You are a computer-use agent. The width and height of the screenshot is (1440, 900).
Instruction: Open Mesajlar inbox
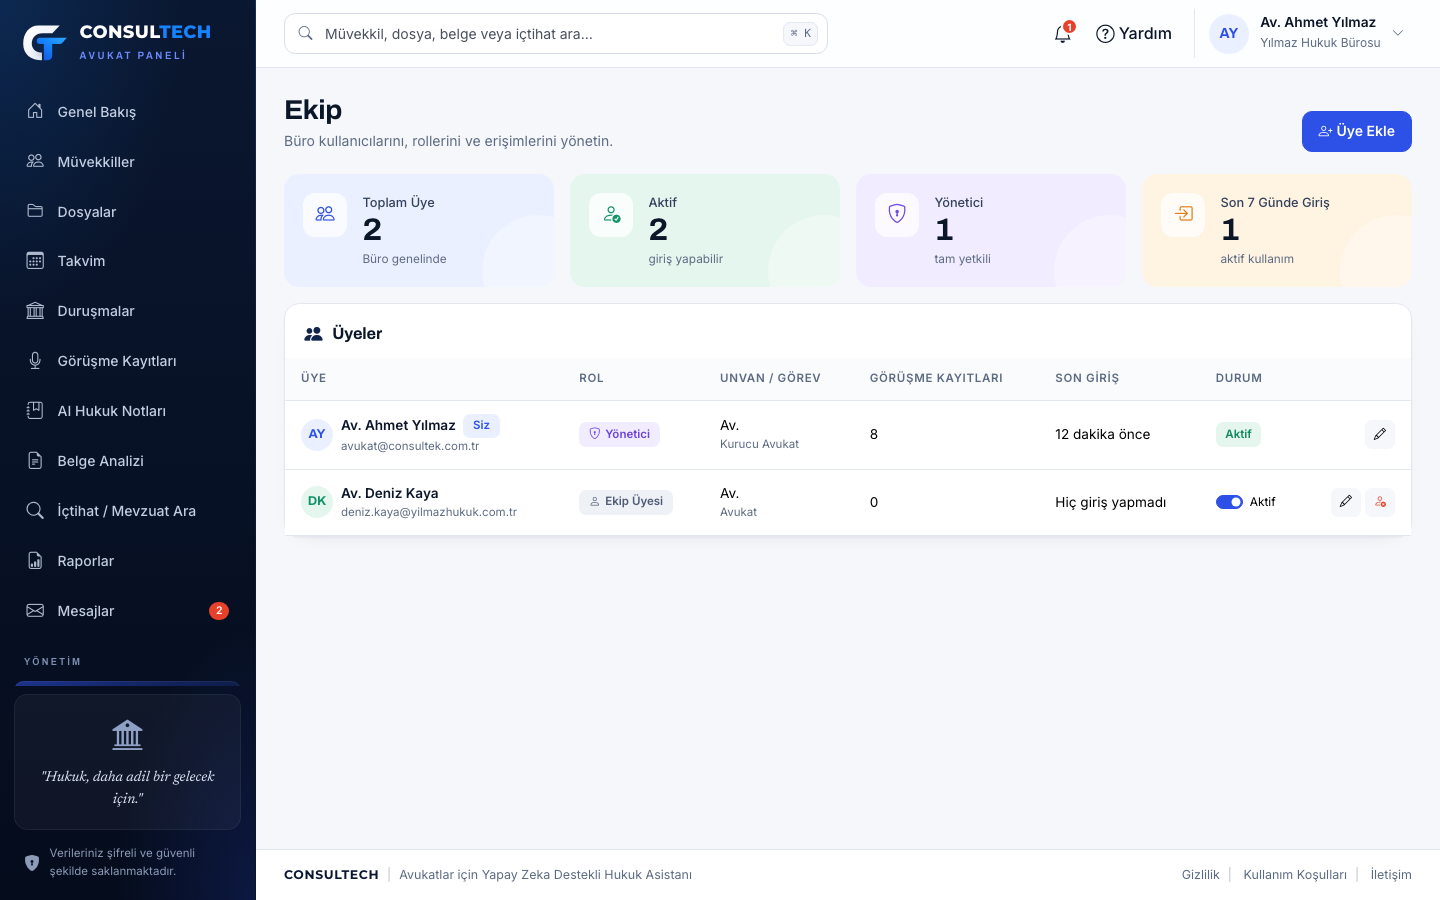(128, 611)
